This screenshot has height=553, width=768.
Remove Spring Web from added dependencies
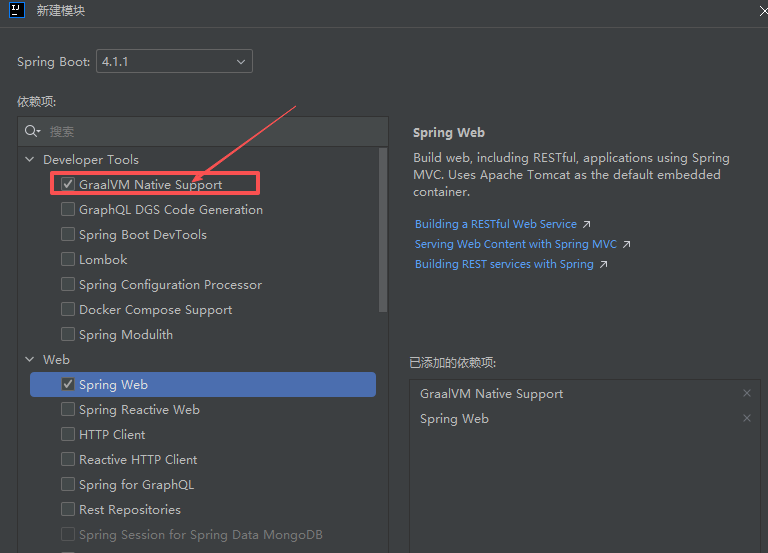click(x=746, y=418)
